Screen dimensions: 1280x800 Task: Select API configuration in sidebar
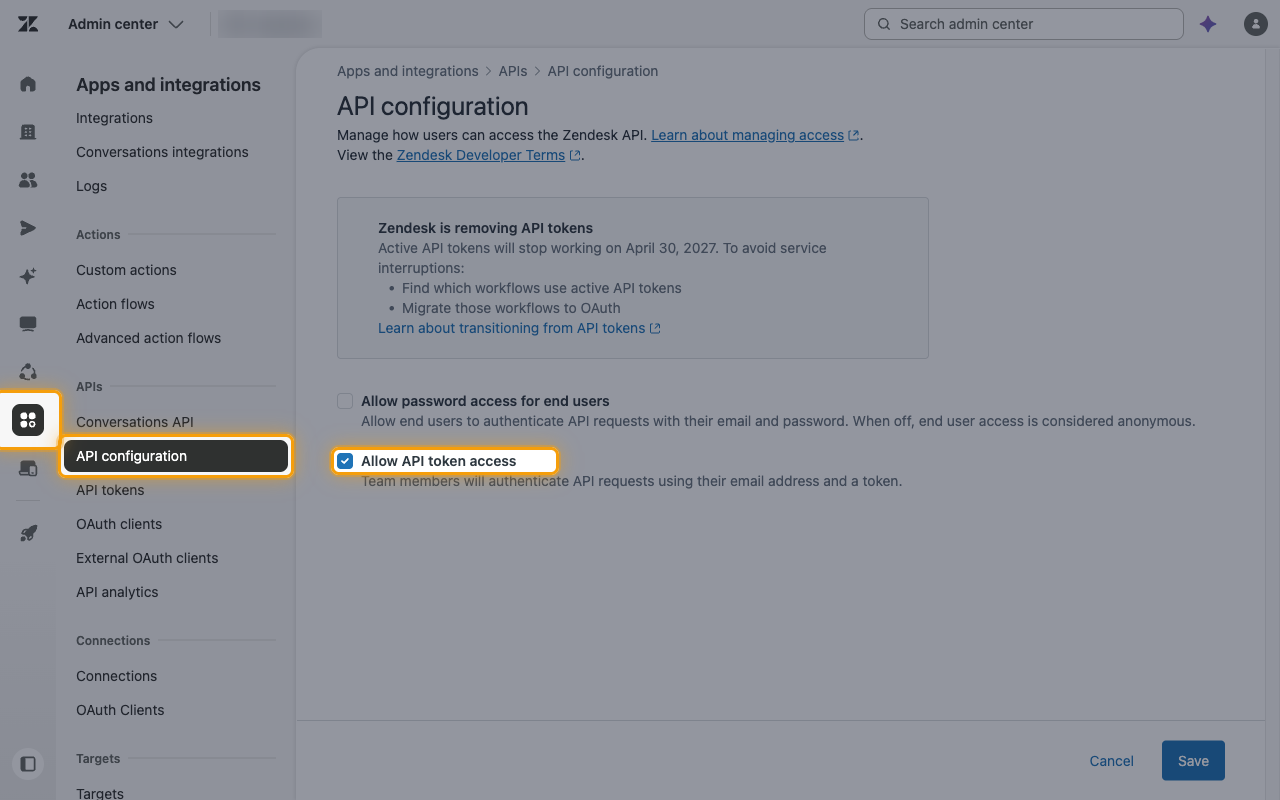point(176,456)
